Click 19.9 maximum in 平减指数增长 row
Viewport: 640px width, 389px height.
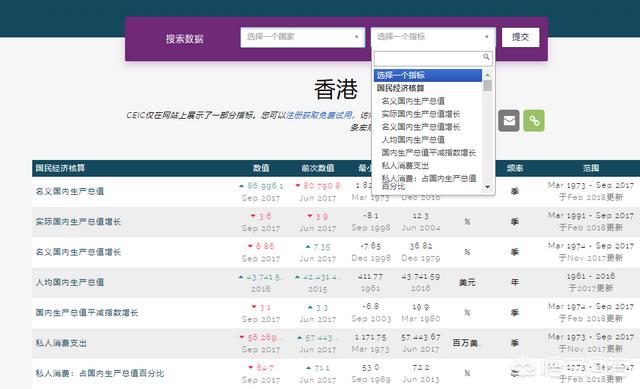(x=420, y=307)
